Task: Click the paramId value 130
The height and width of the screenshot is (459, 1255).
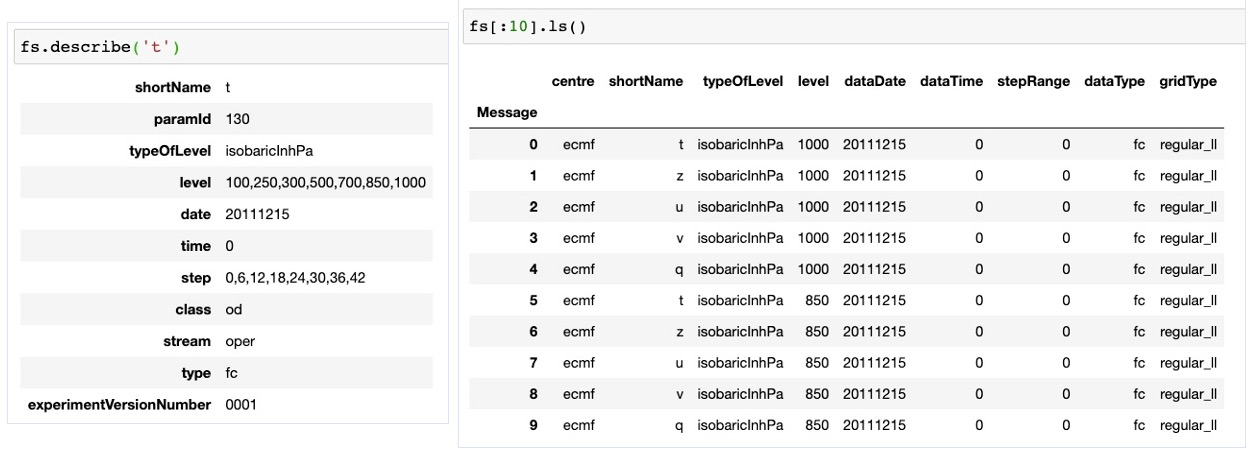Action: click(x=236, y=119)
